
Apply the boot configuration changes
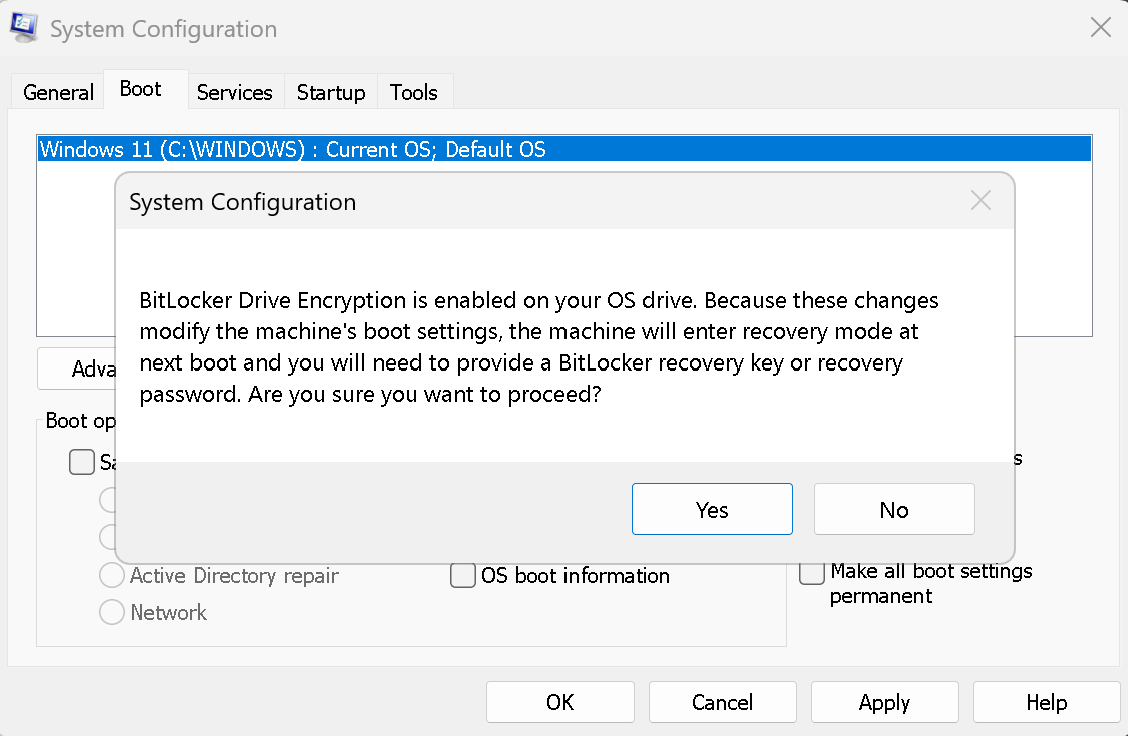tap(885, 701)
